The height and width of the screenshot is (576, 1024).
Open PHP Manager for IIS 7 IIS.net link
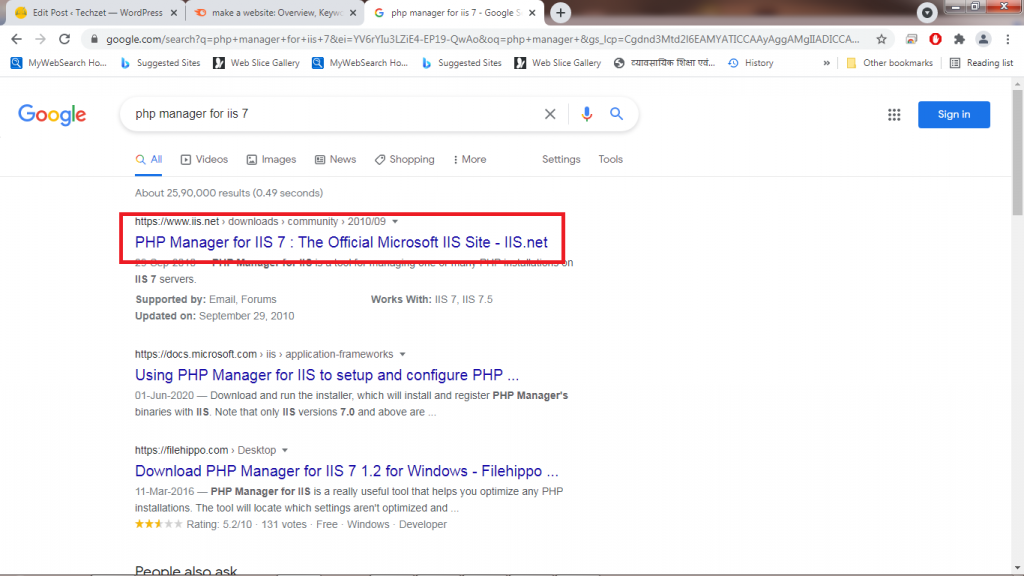[341, 242]
